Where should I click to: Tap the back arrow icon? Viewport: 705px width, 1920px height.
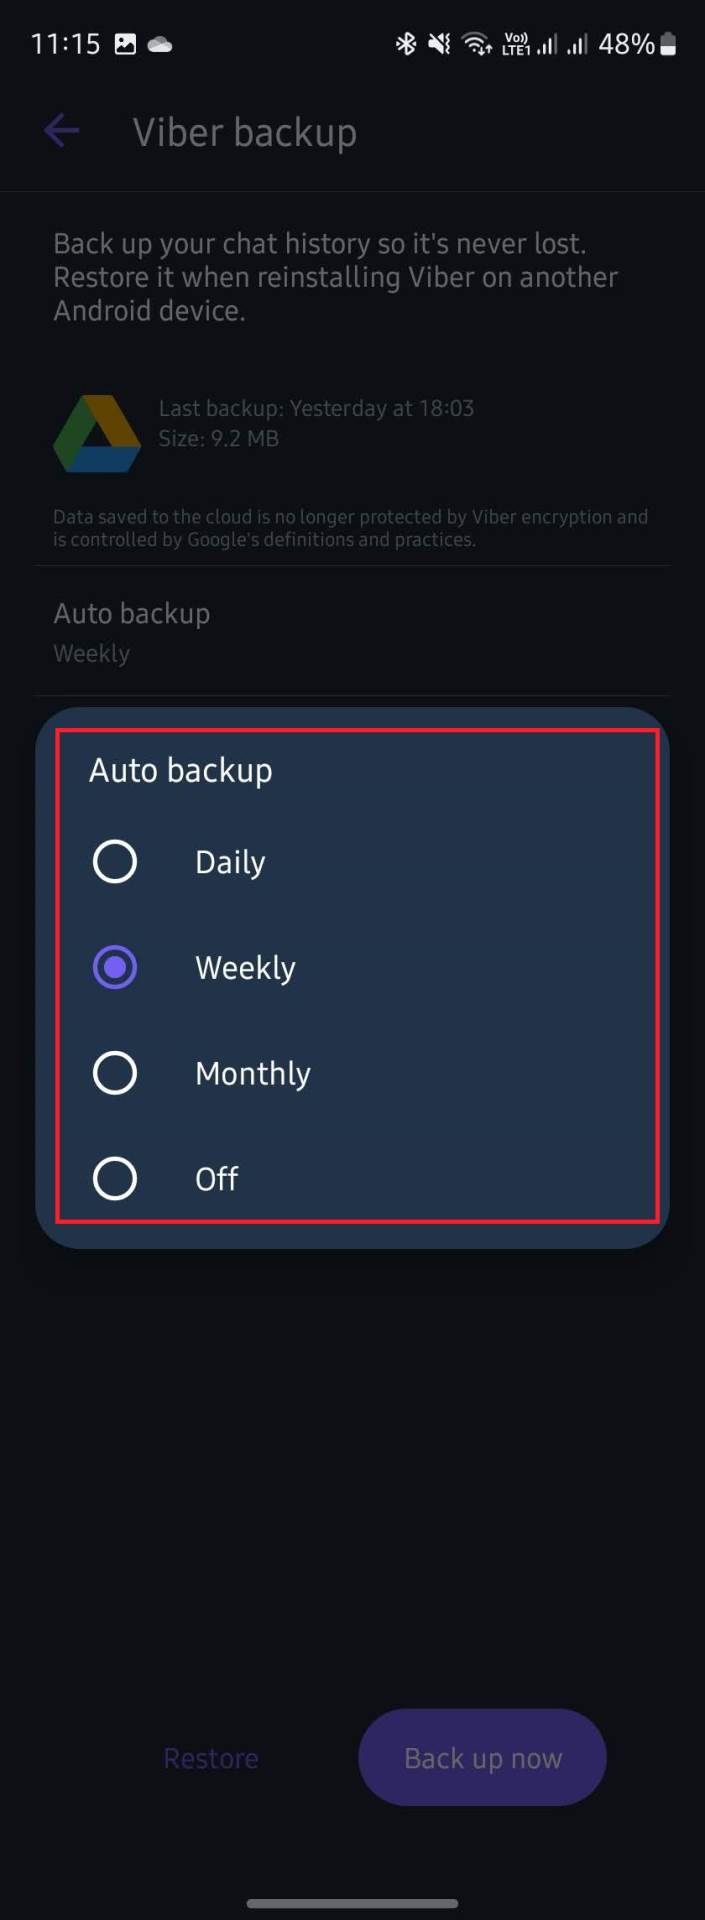[61, 131]
